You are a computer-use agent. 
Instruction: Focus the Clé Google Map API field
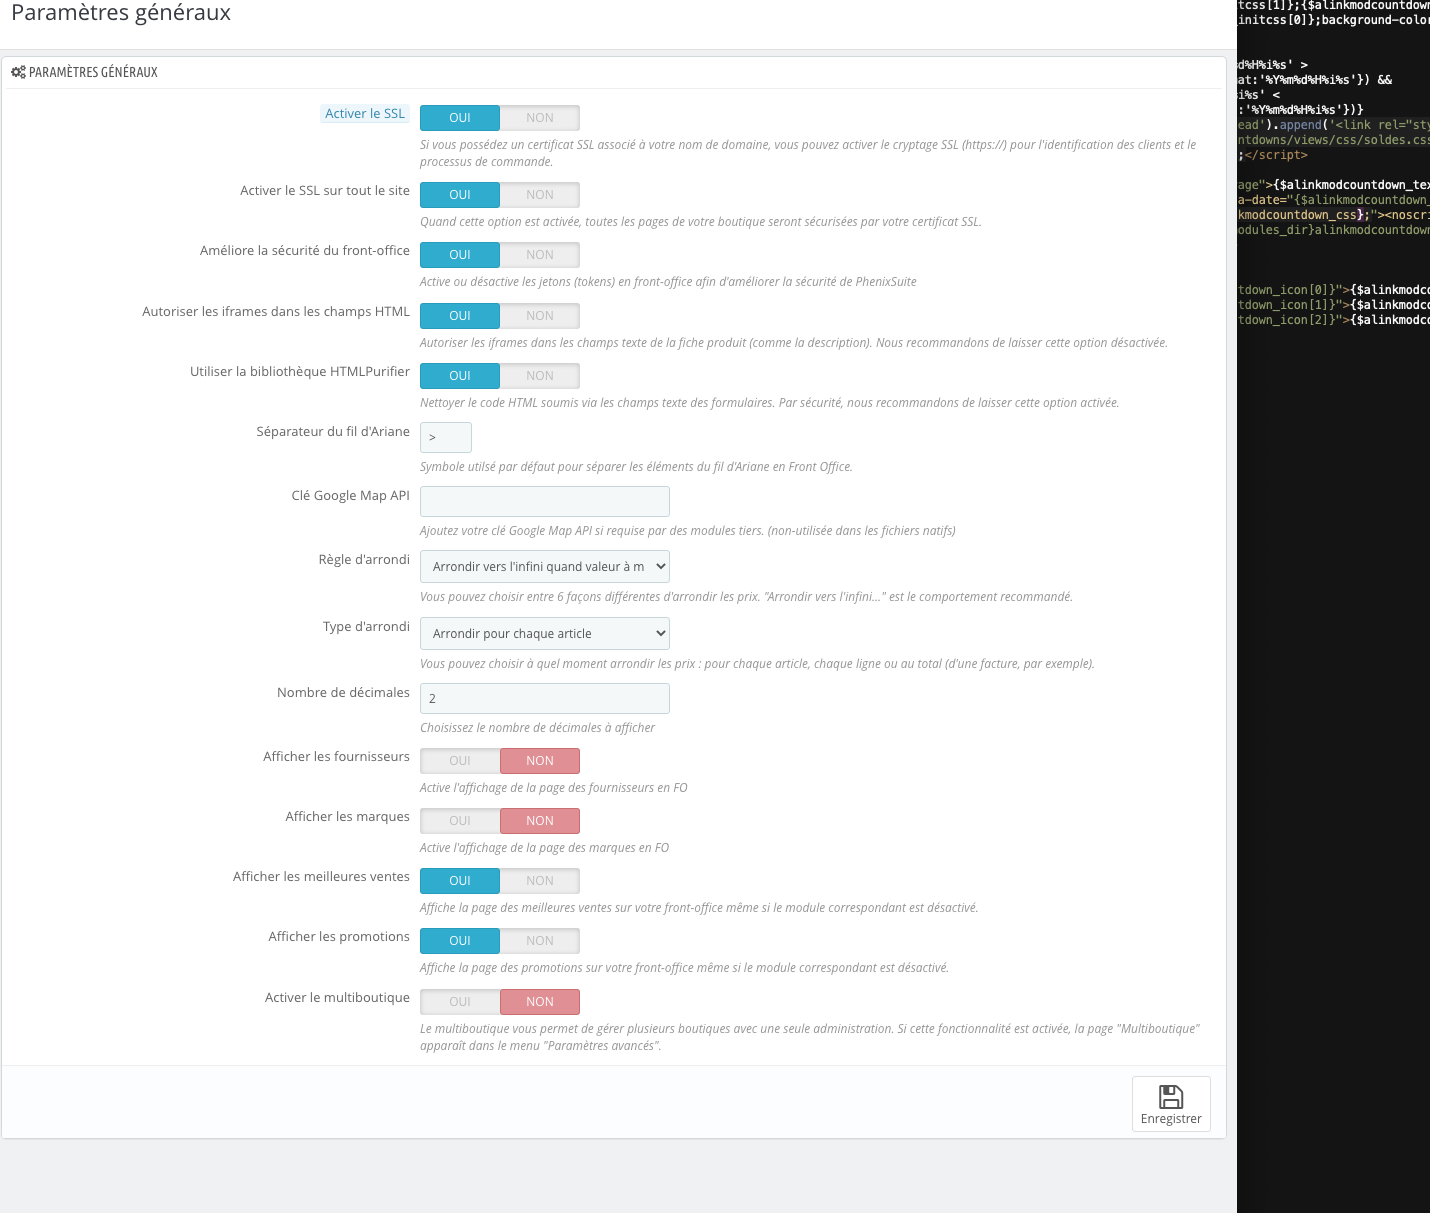pos(545,501)
